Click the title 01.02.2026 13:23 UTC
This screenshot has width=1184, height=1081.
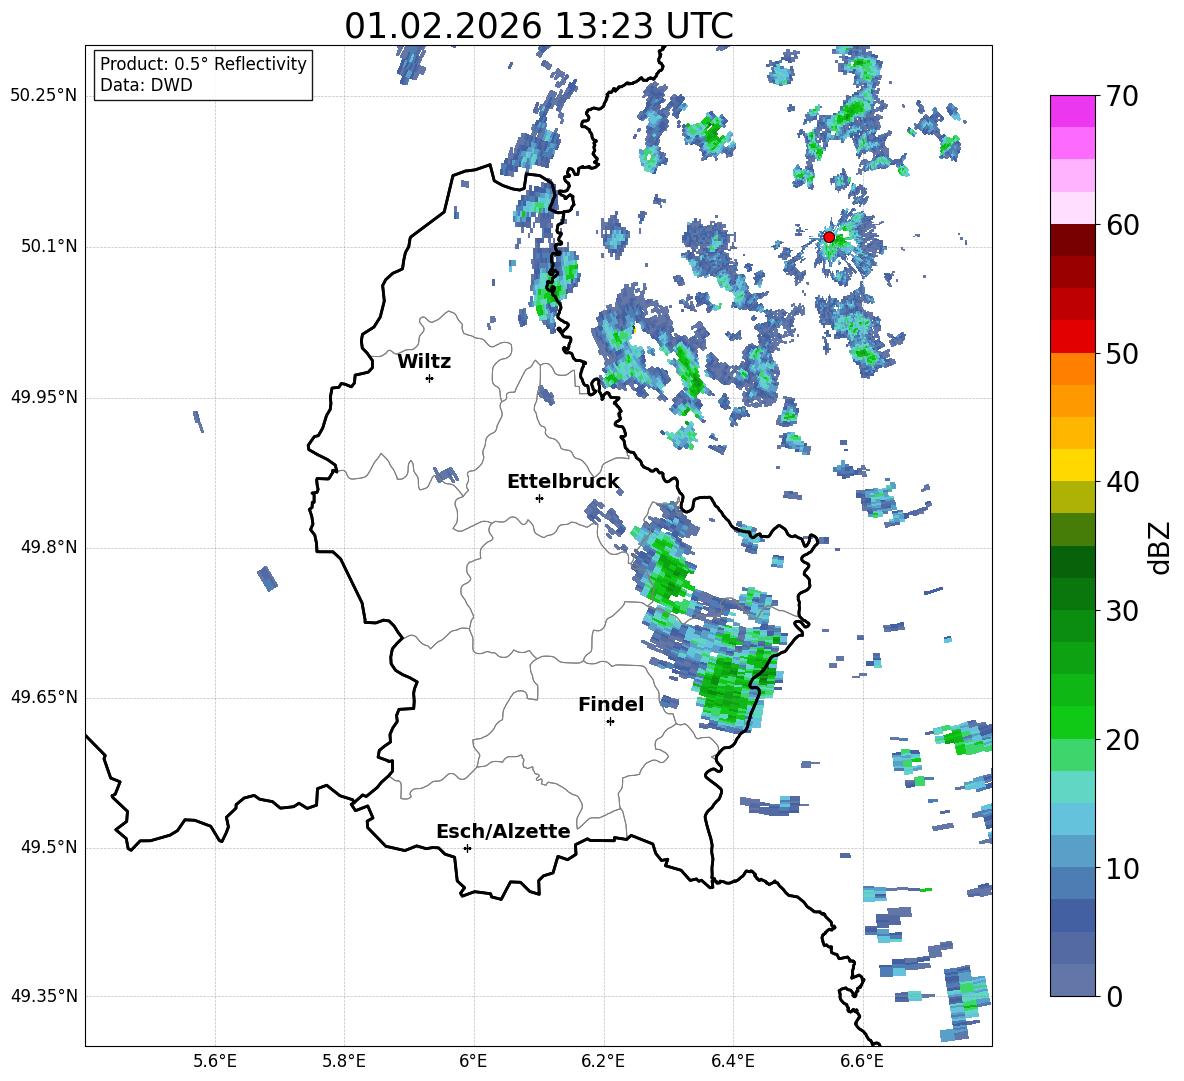coord(539,26)
